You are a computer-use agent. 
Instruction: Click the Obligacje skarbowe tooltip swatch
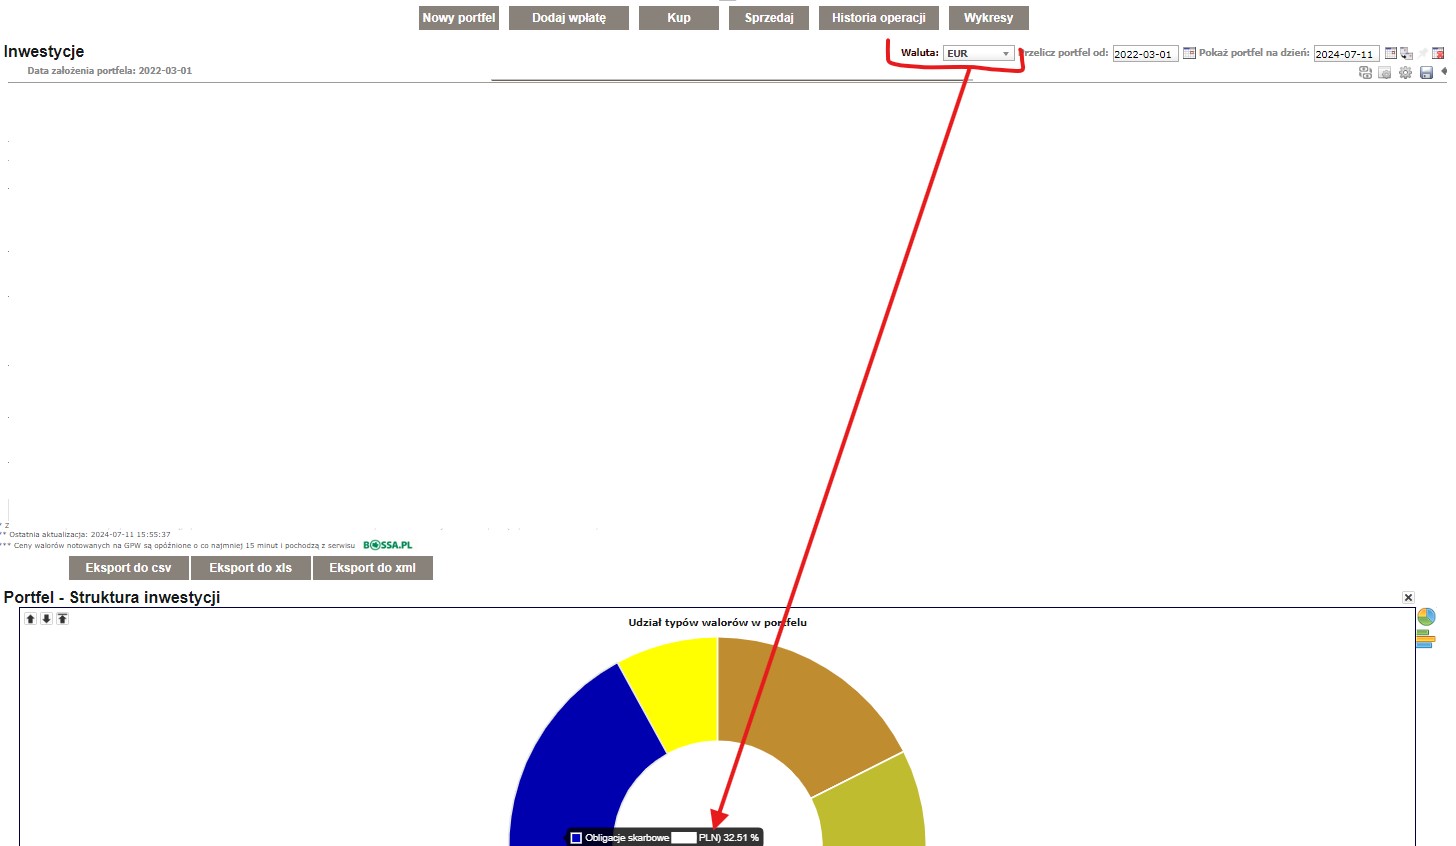click(576, 838)
